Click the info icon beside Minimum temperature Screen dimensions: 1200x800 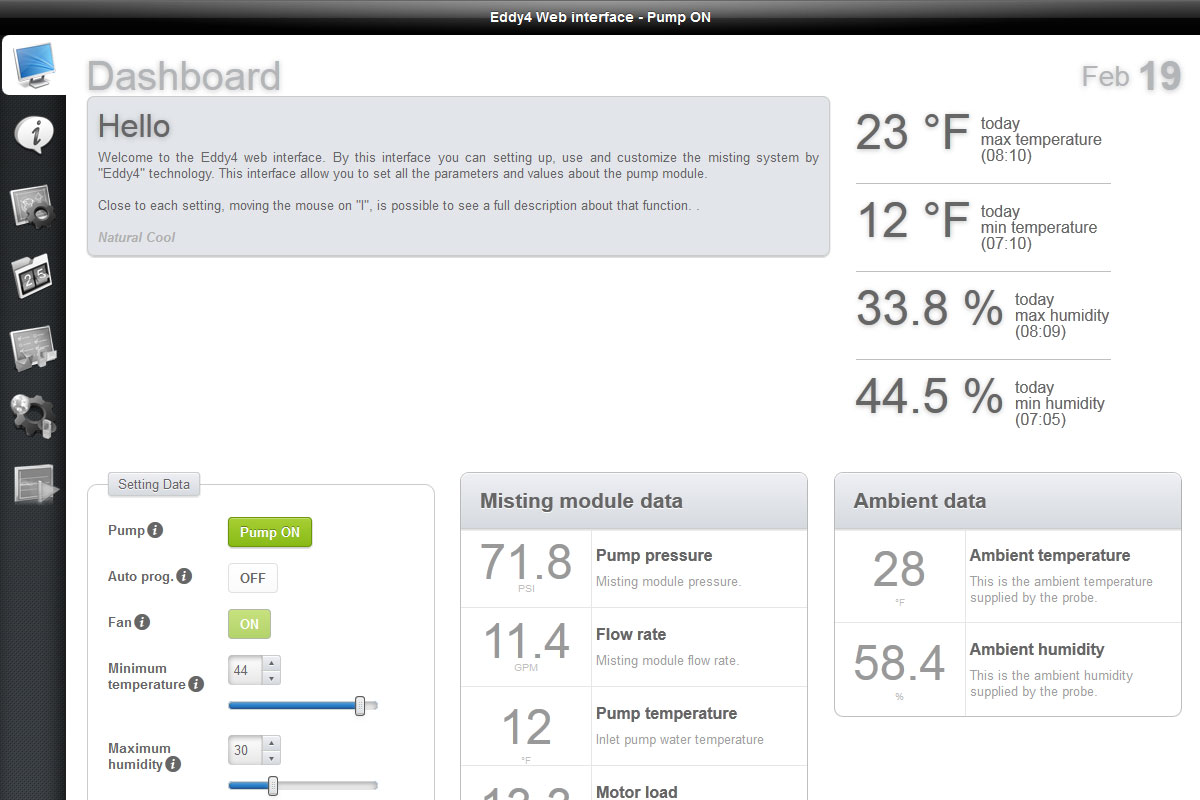click(196, 685)
